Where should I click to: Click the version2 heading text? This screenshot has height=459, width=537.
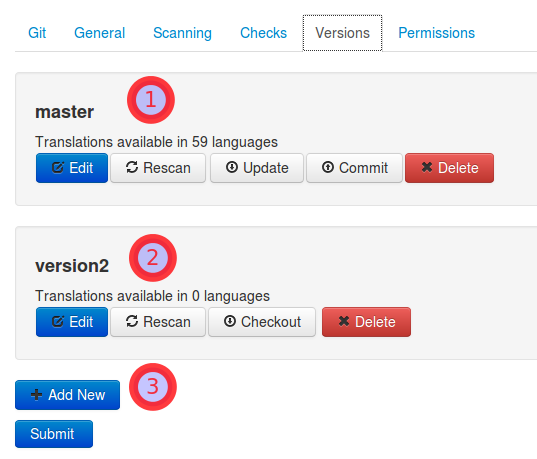pos(72,266)
